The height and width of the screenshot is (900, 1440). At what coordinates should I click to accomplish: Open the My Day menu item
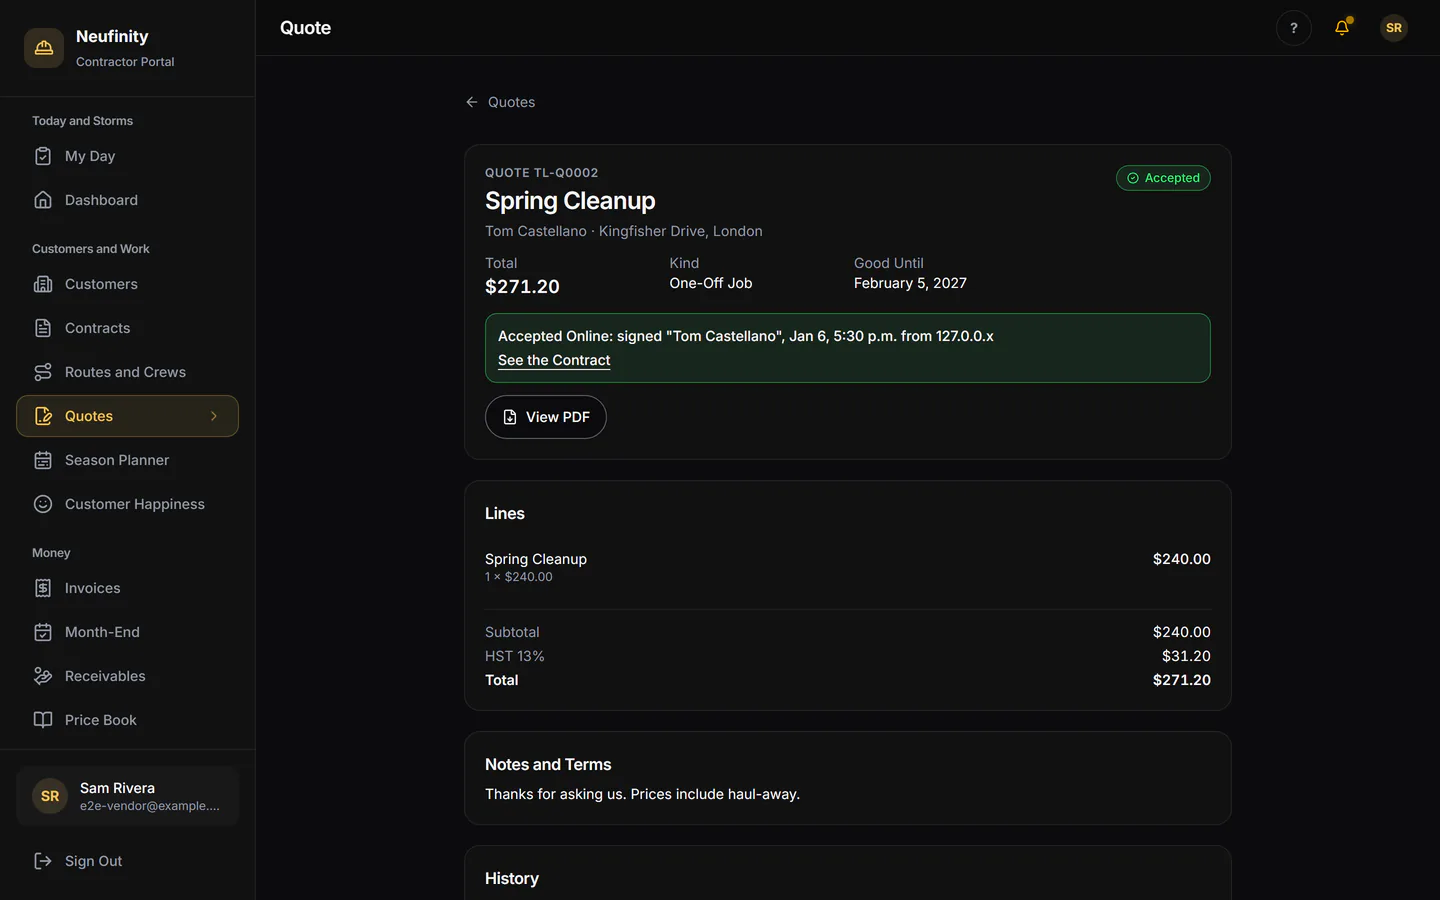coord(127,156)
